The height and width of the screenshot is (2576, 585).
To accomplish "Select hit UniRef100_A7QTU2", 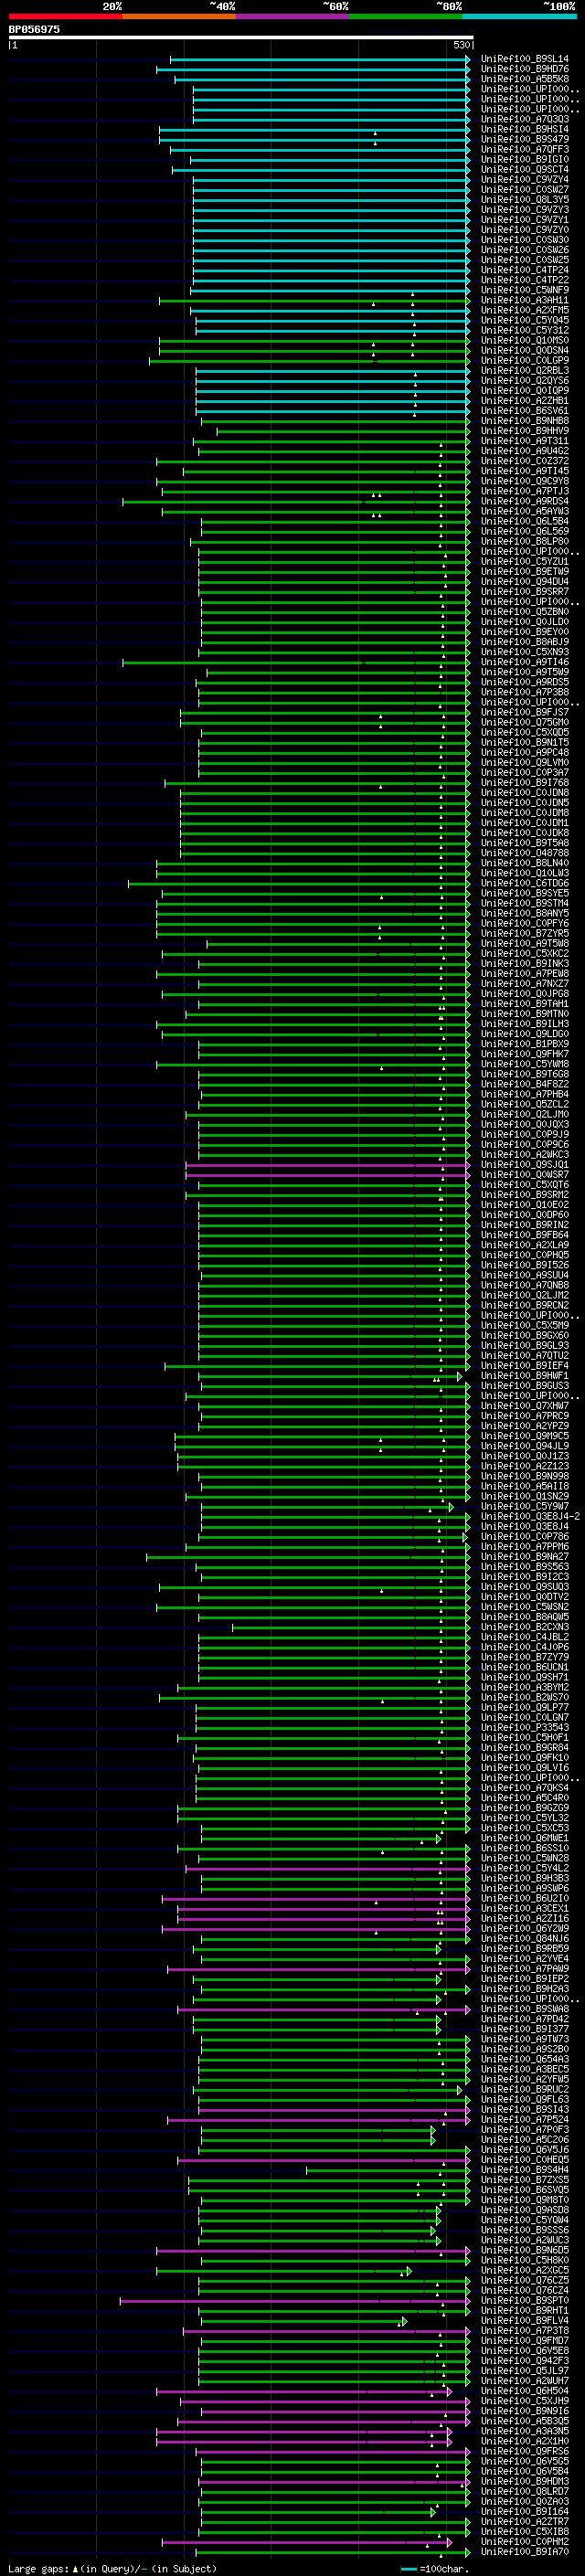I will point(525,1356).
